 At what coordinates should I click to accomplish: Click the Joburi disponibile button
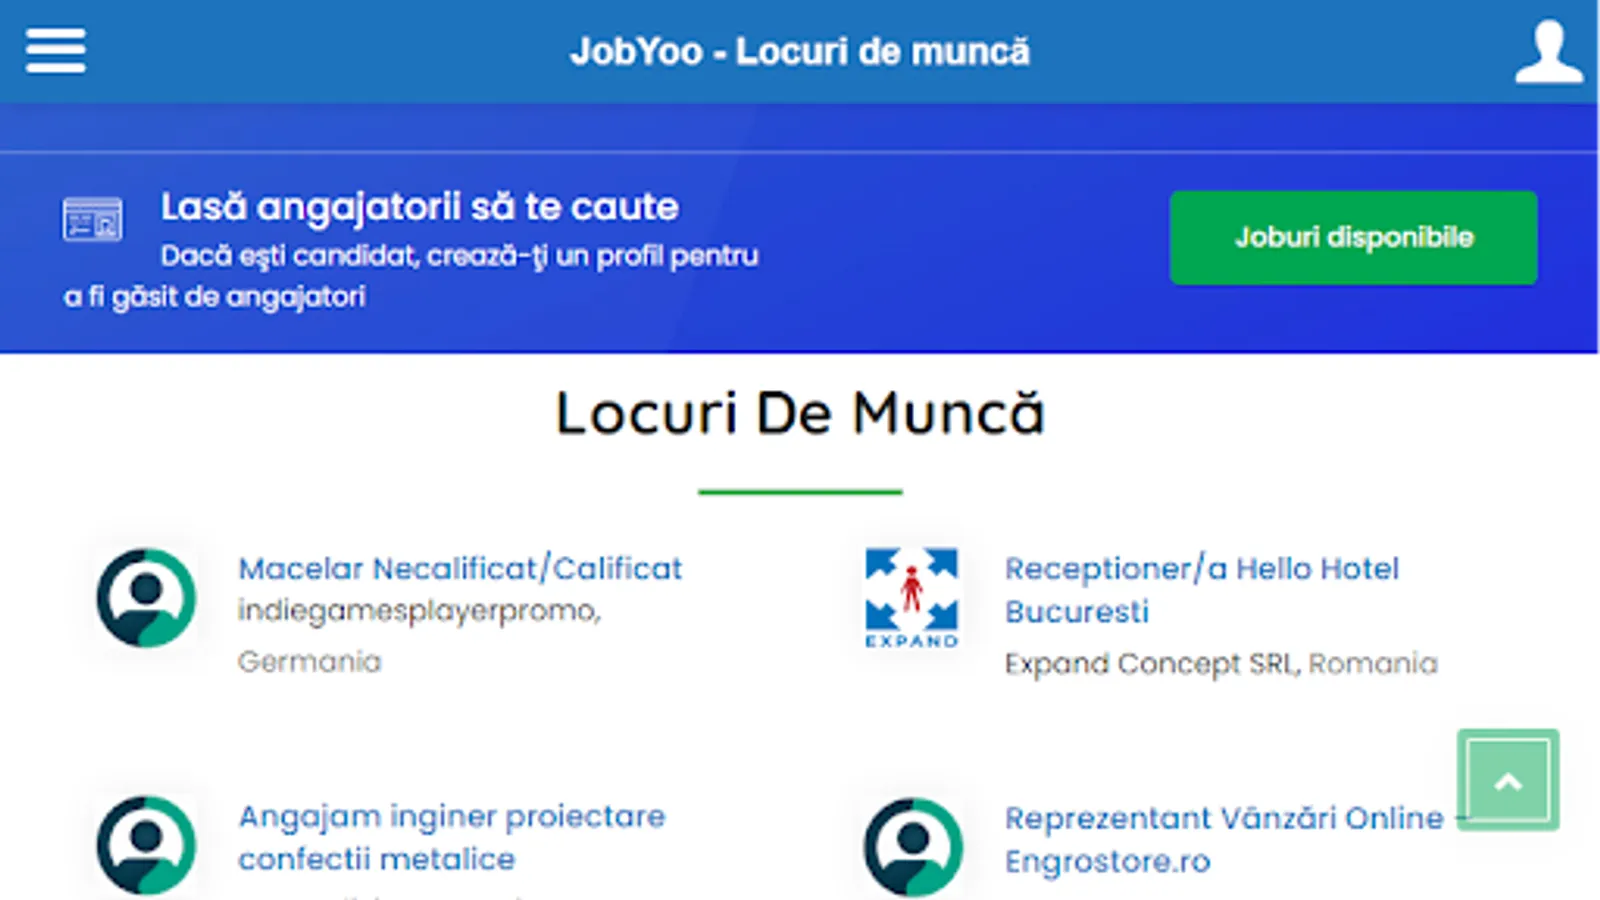coord(1354,238)
